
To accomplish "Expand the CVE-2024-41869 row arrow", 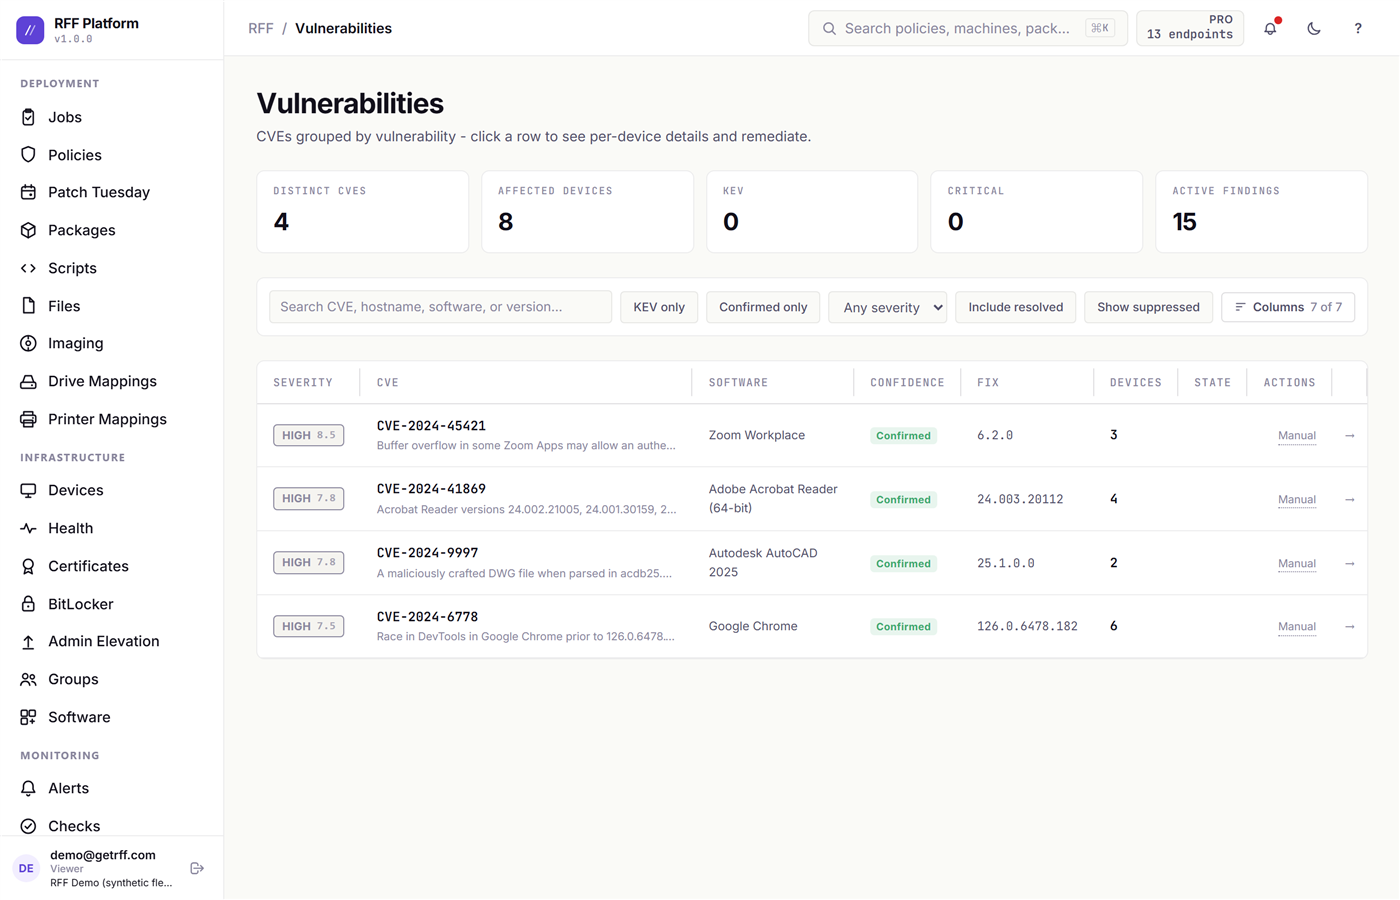I will 1349,499.
